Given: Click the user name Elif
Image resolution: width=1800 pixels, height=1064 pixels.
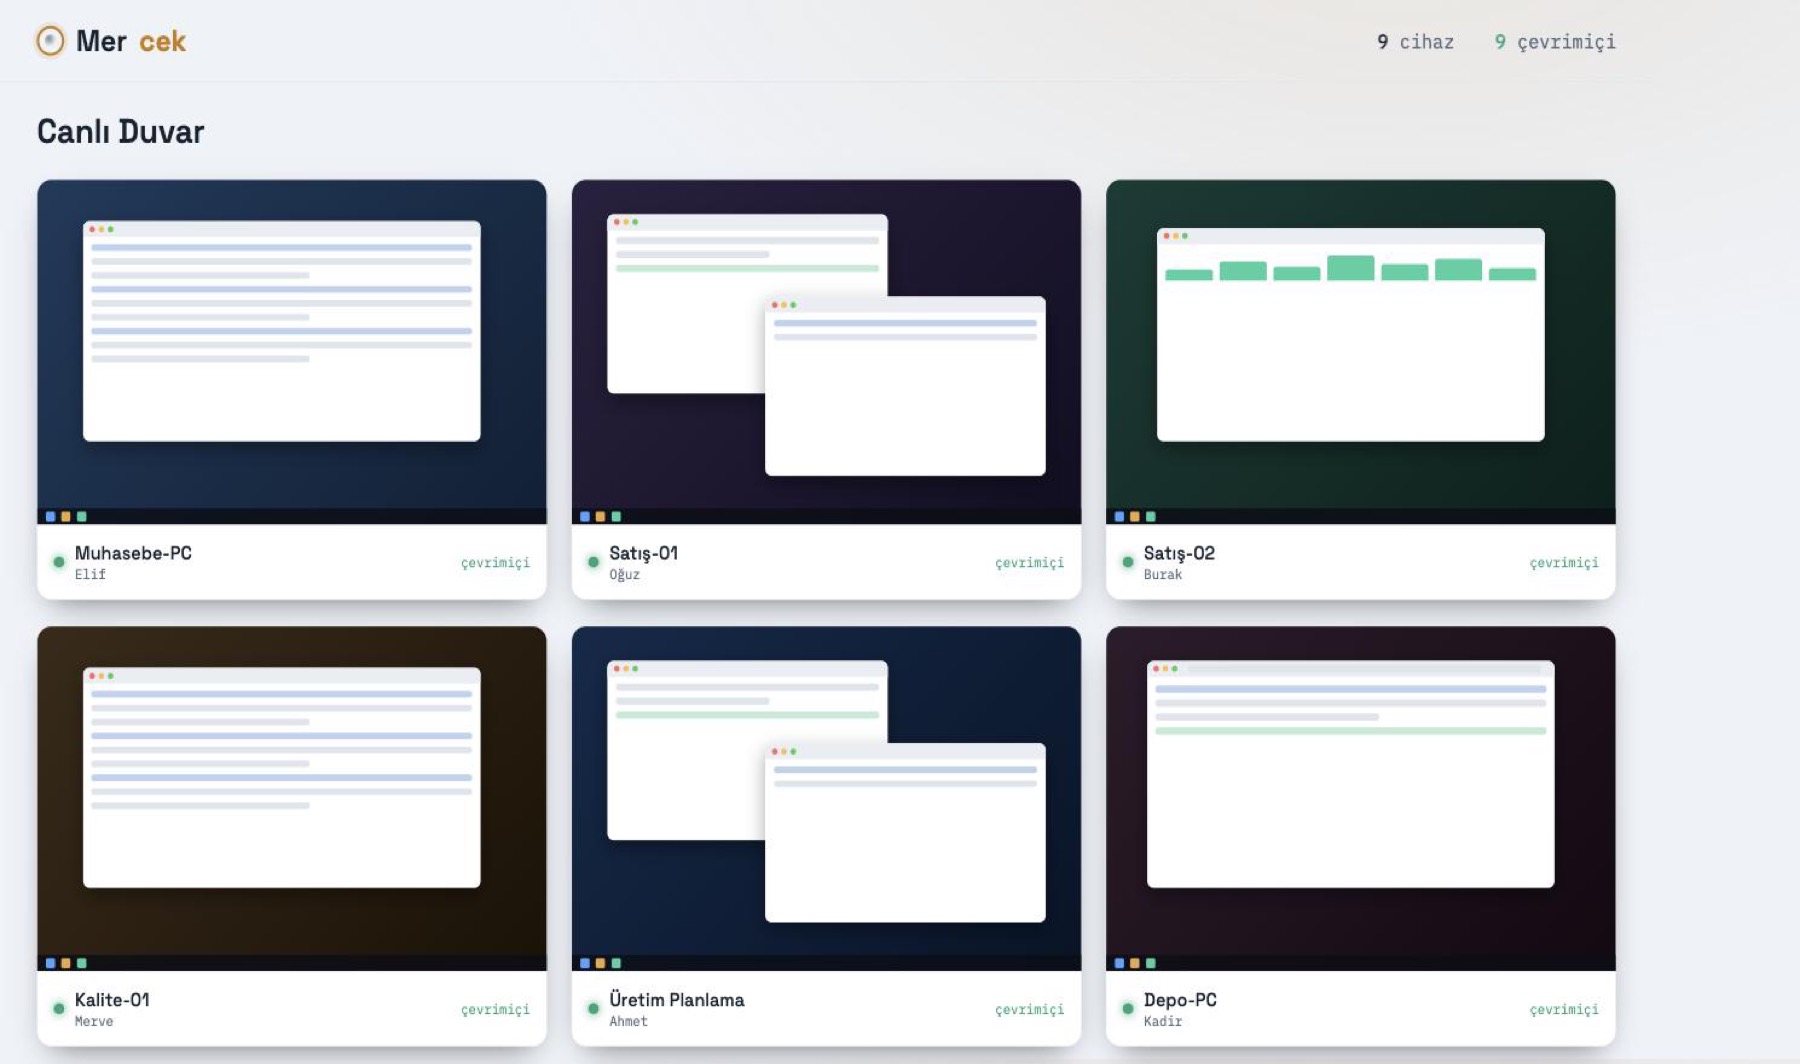Looking at the screenshot, I should pos(90,574).
